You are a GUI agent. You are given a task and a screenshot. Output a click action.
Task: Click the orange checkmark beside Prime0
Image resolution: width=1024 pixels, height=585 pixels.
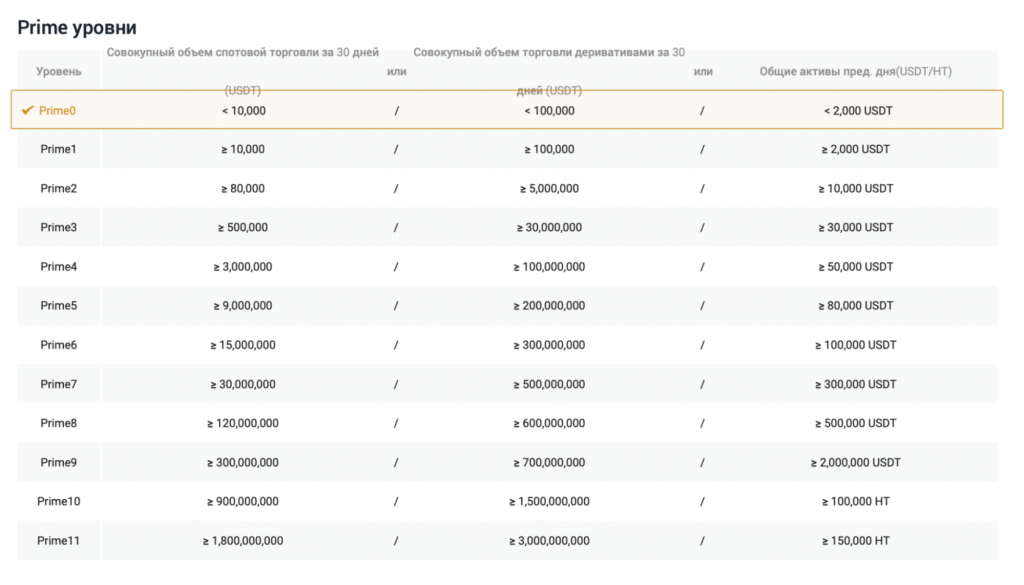tap(28, 111)
